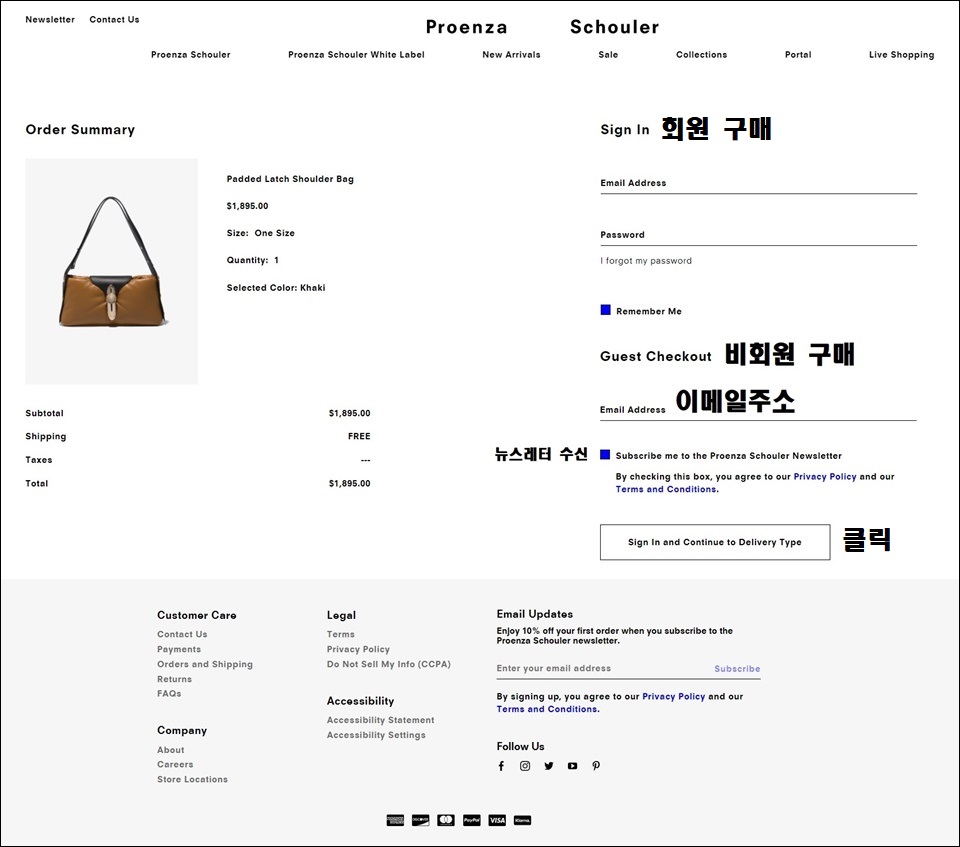
Task: Open the Returns footer link
Action: [x=174, y=679]
